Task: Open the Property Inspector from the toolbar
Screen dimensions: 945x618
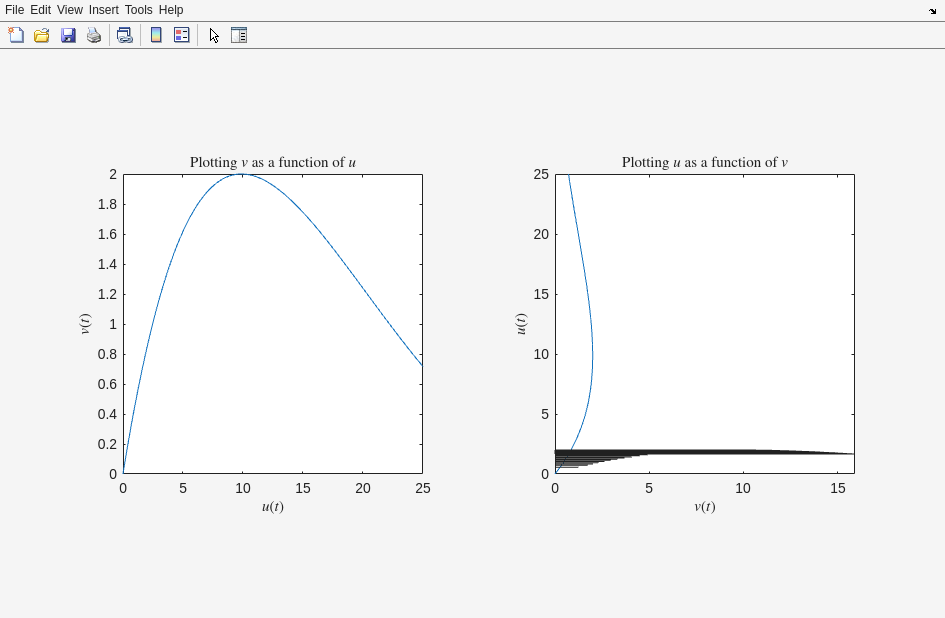Action: 239,35
